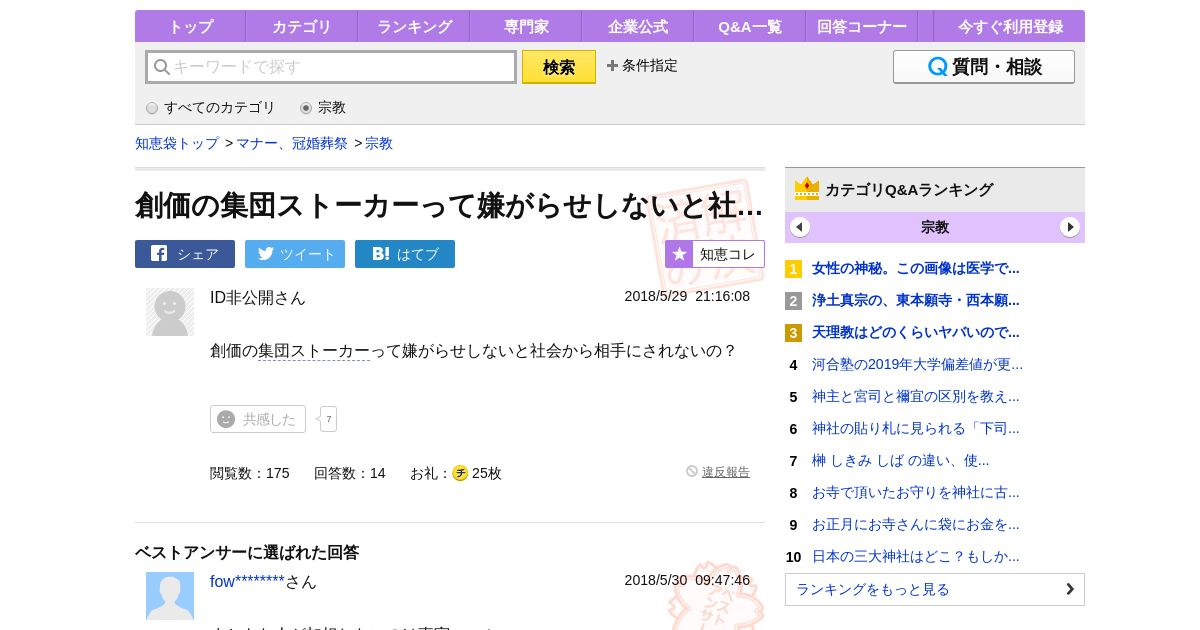This screenshot has width=1200, height=630.
Task: Click the 共感した count of 7
Action: pos(328,419)
